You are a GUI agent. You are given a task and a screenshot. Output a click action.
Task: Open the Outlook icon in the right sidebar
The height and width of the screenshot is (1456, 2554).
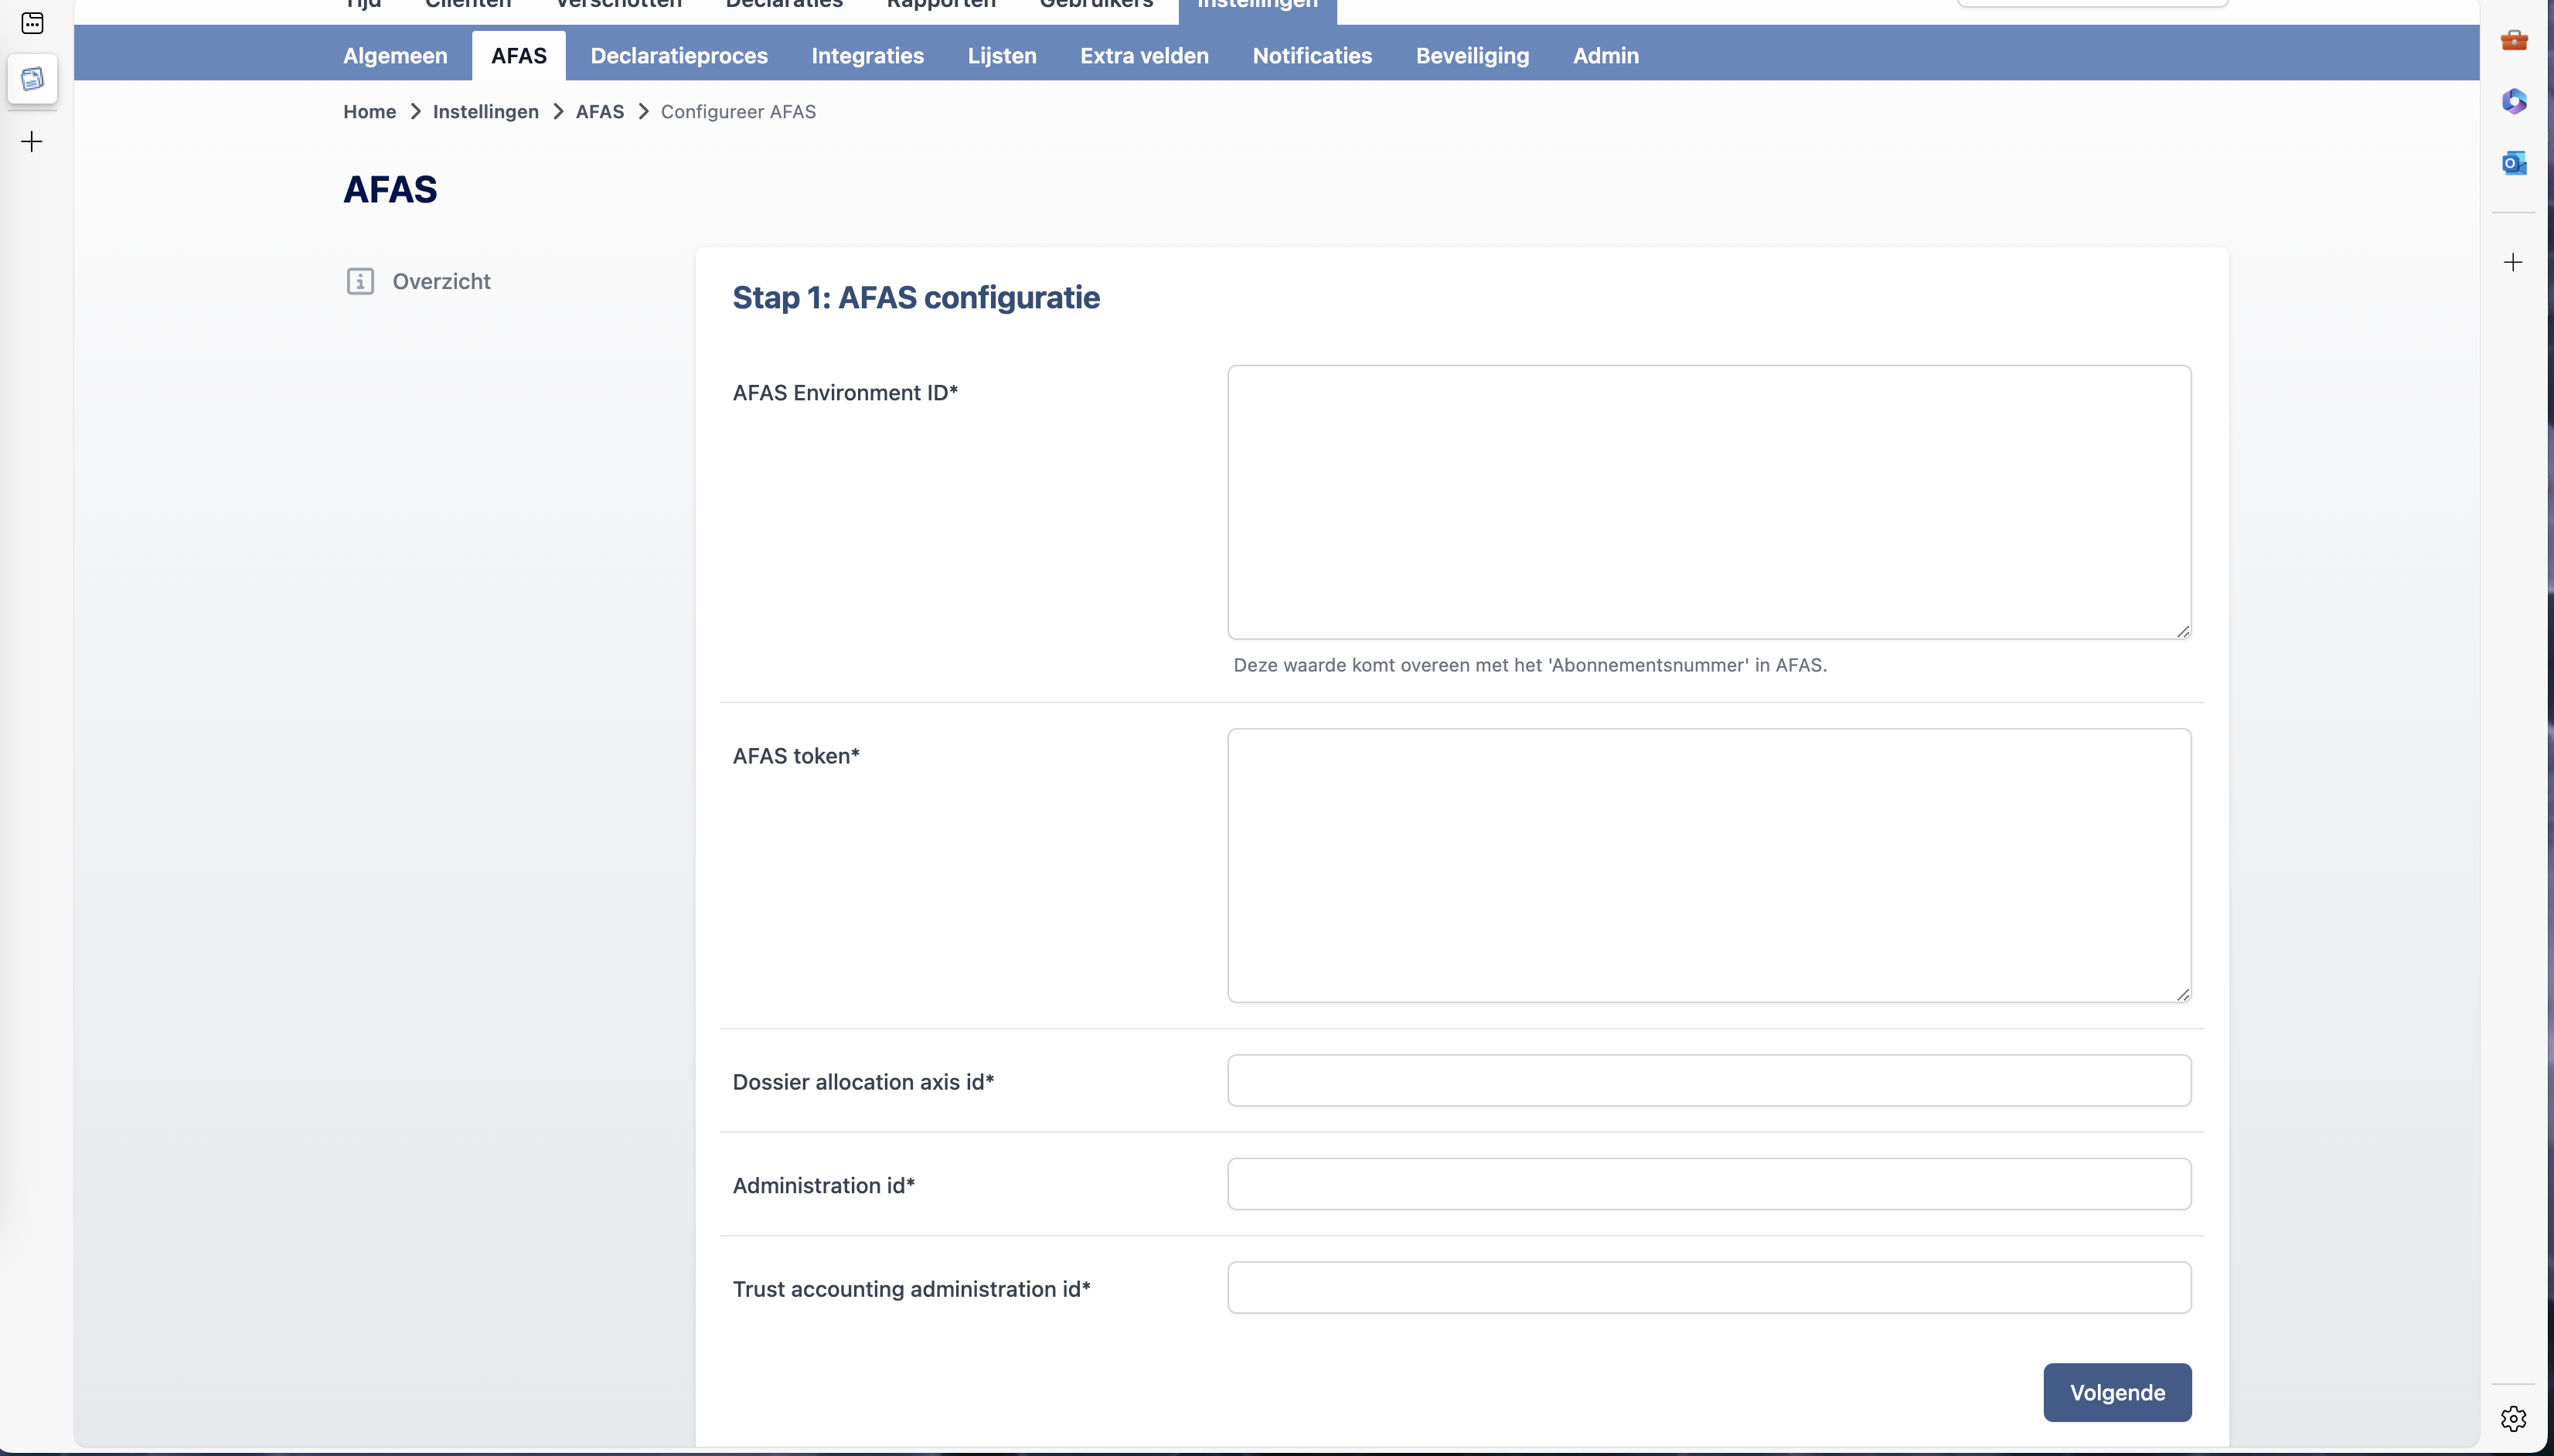(x=2514, y=162)
